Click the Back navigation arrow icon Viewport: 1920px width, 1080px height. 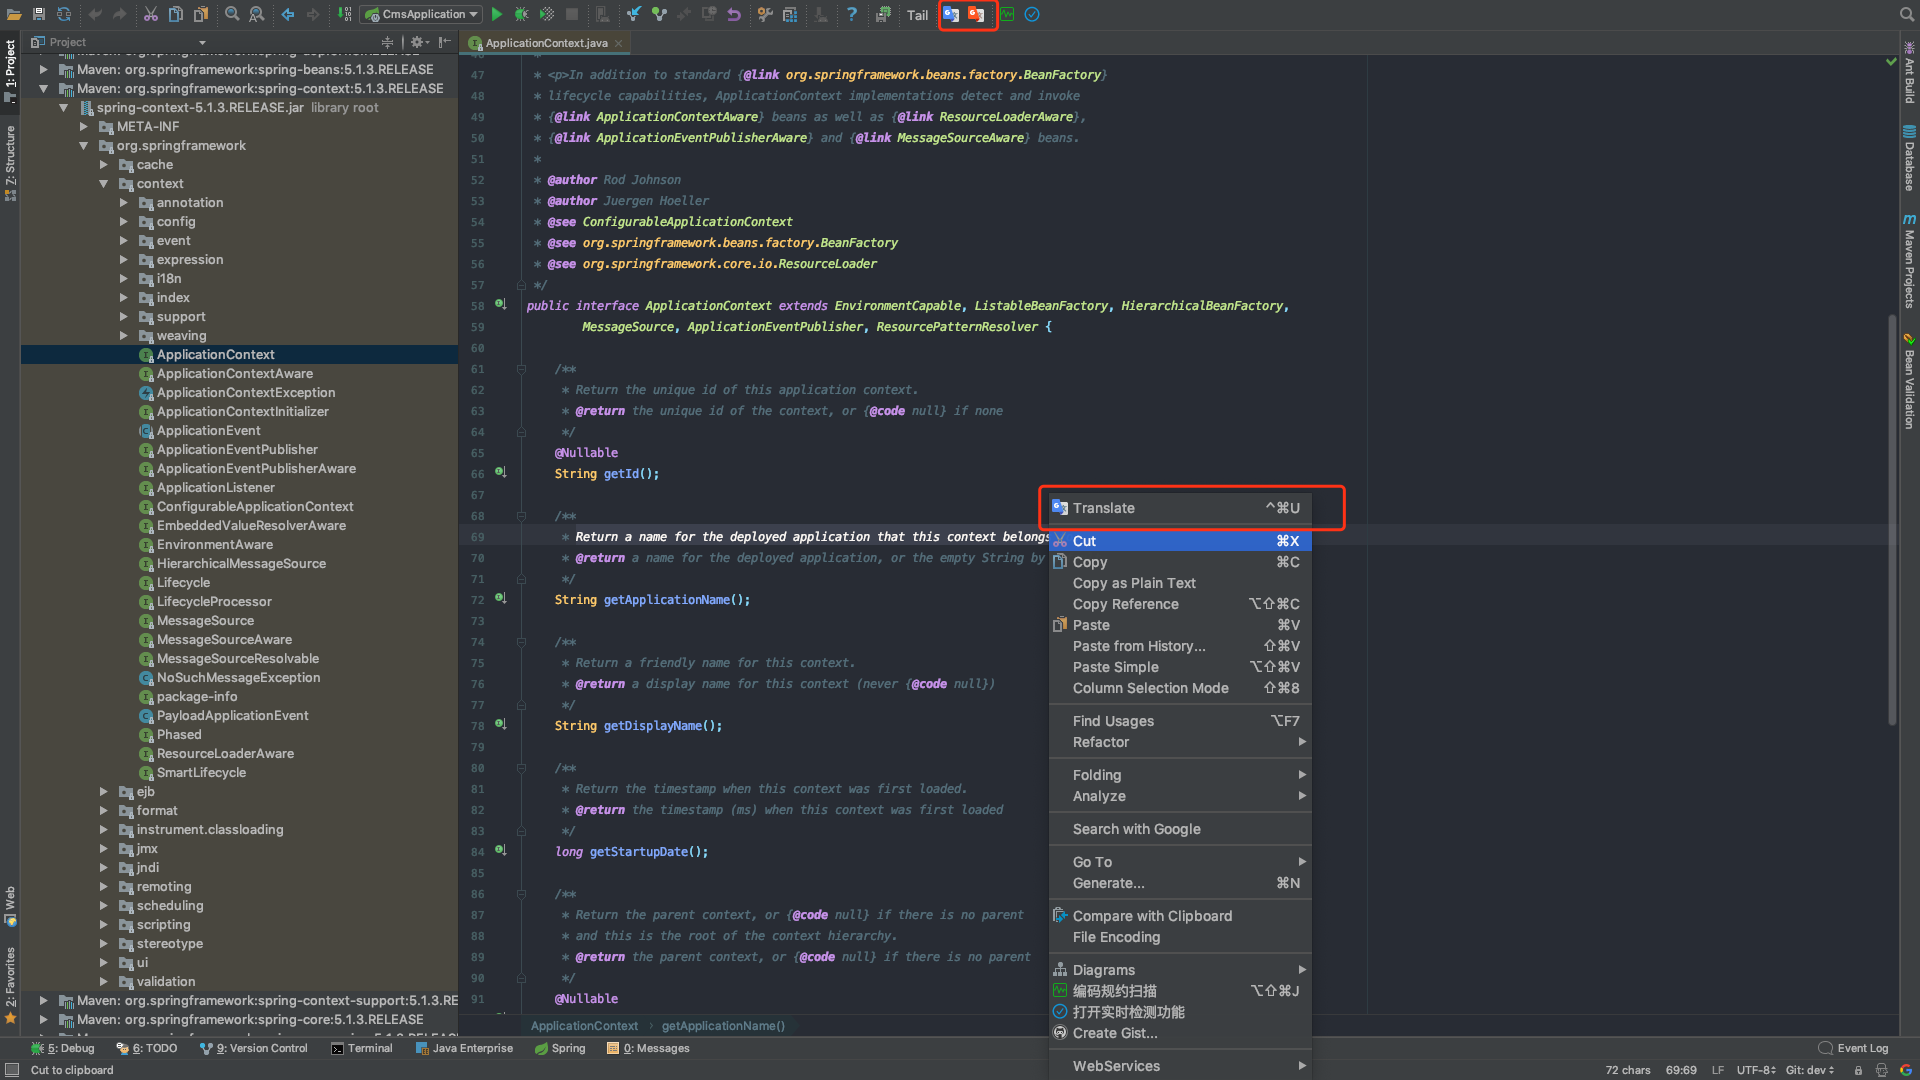coord(288,14)
